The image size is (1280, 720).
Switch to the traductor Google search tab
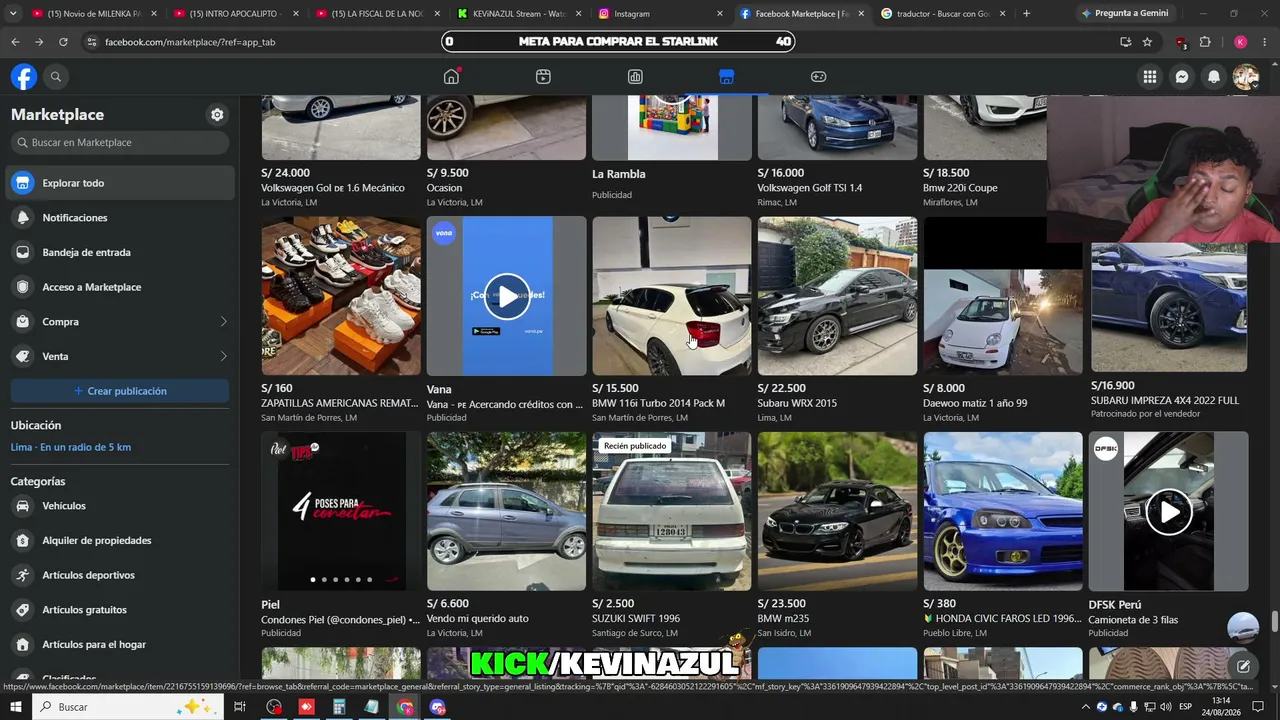point(943,14)
